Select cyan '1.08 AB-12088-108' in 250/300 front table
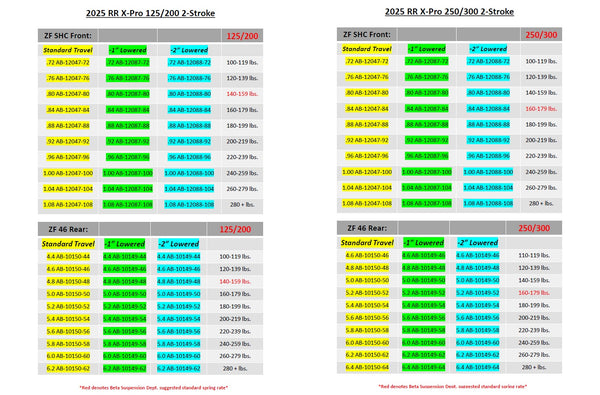The image size is (600, 395). click(488, 203)
